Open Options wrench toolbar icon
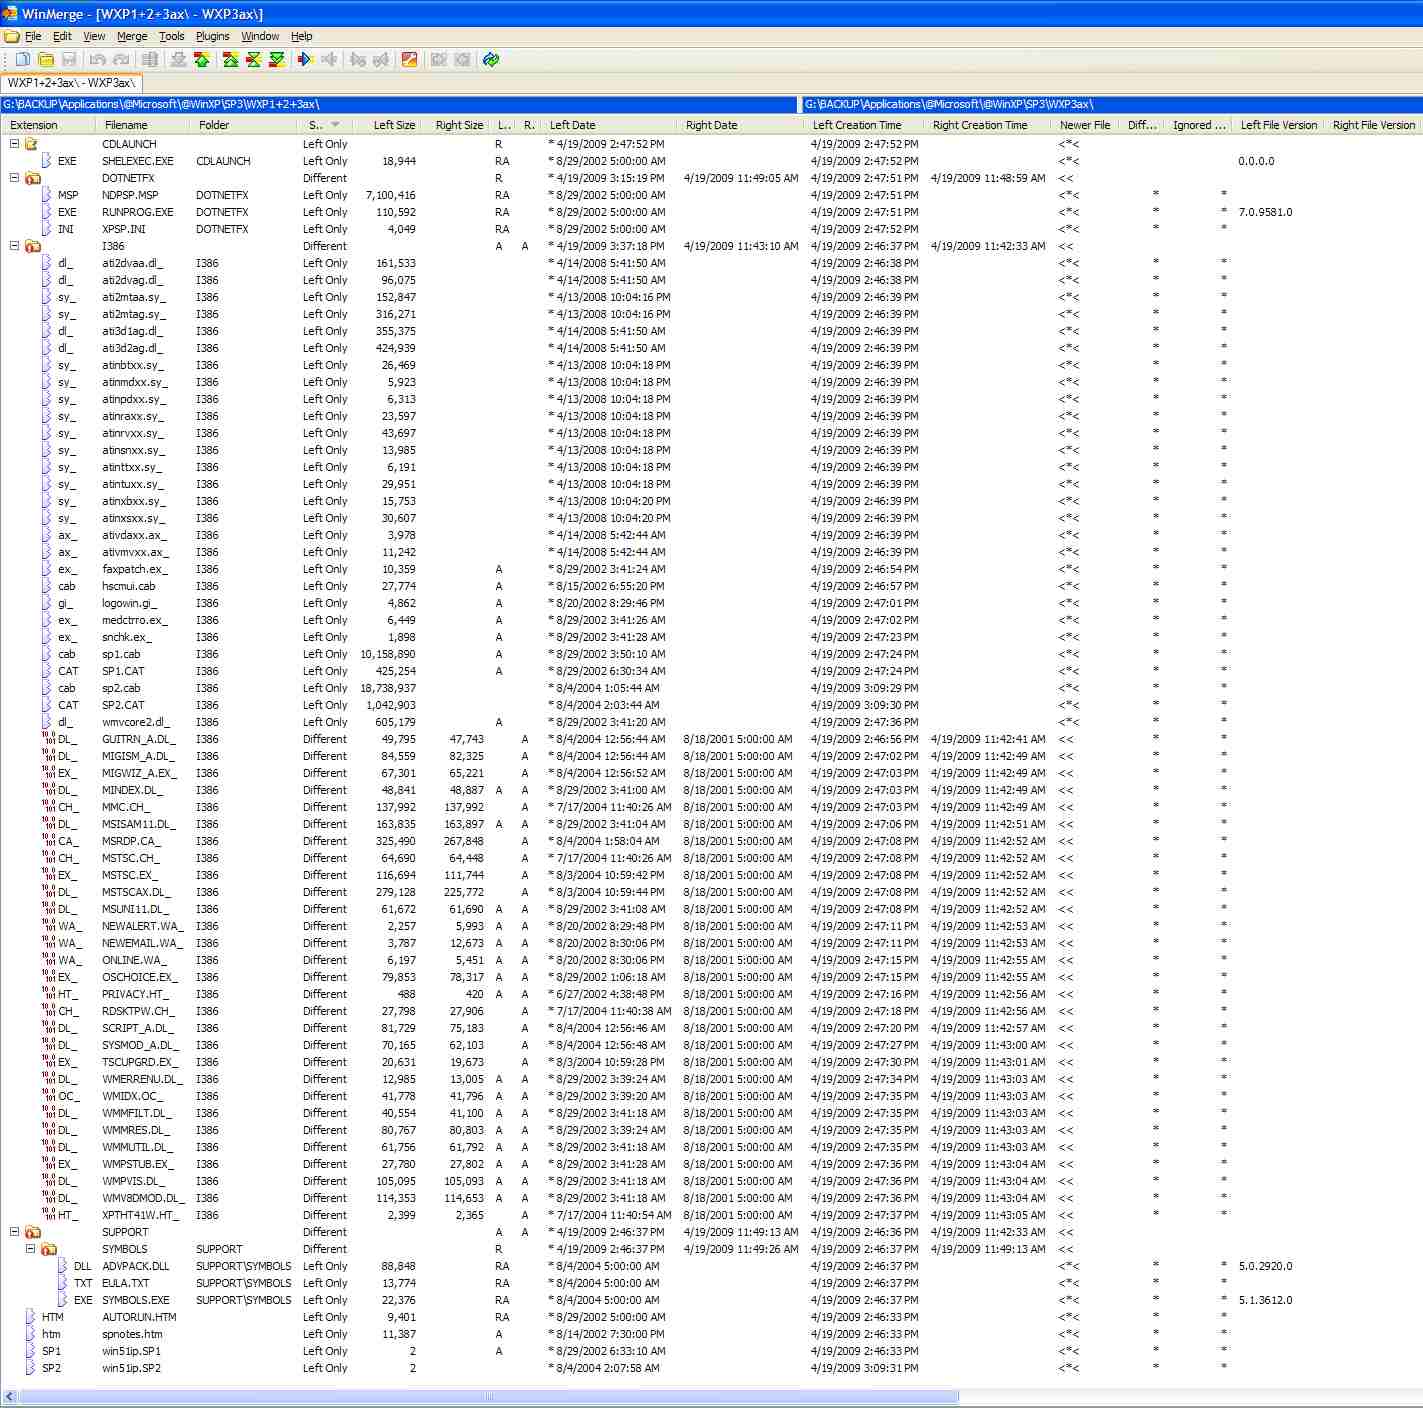 pyautogui.click(x=409, y=60)
